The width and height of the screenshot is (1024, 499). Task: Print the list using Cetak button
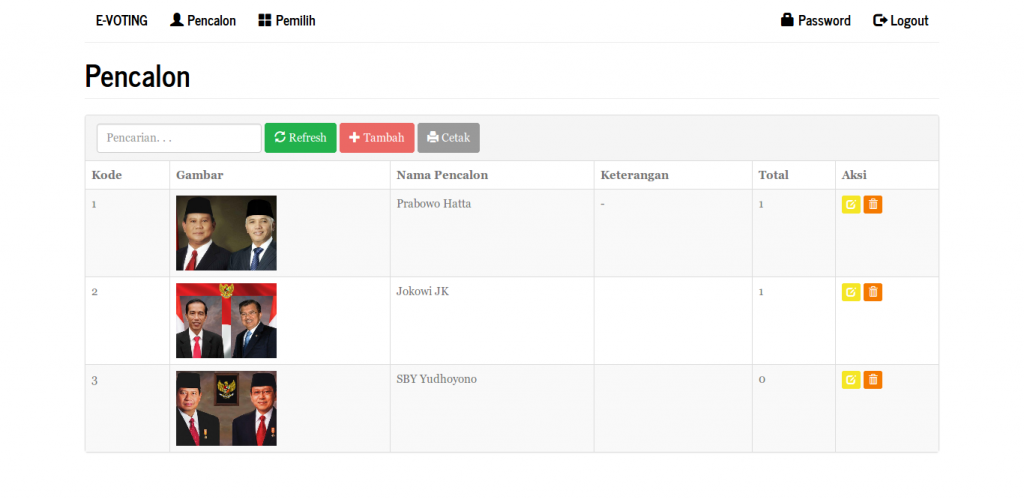(448, 138)
